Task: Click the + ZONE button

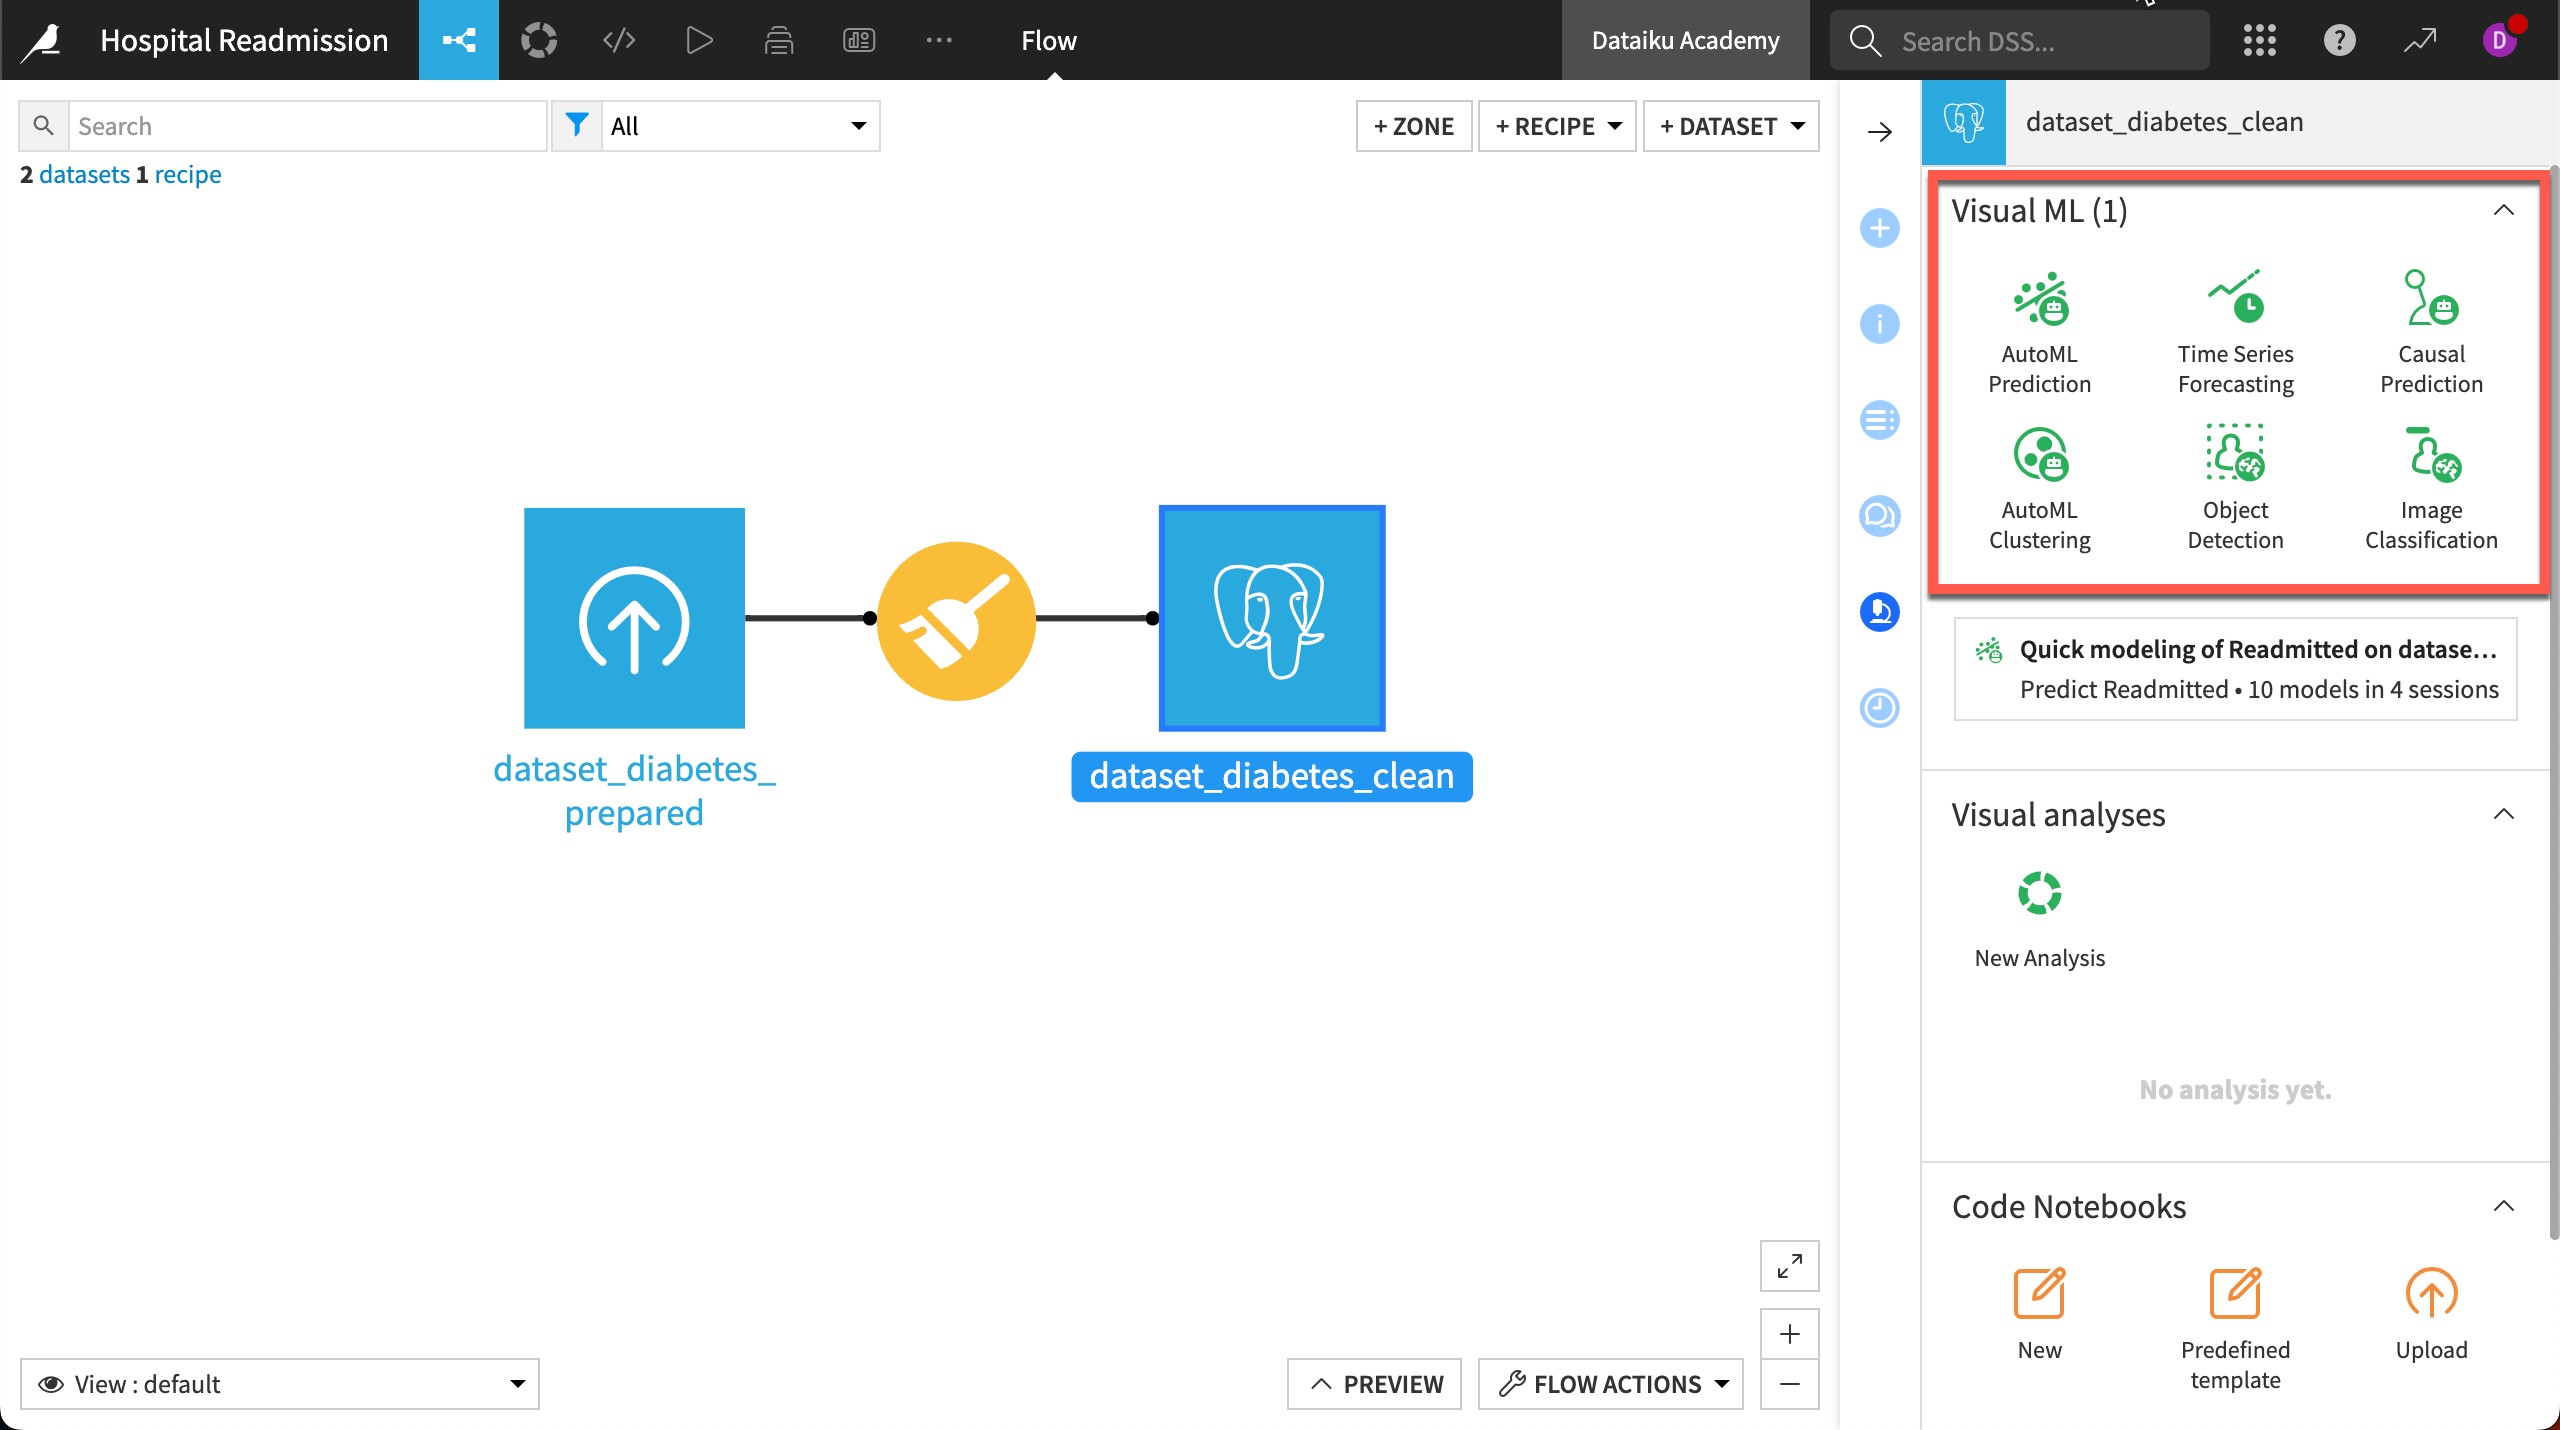Action: (1413, 126)
